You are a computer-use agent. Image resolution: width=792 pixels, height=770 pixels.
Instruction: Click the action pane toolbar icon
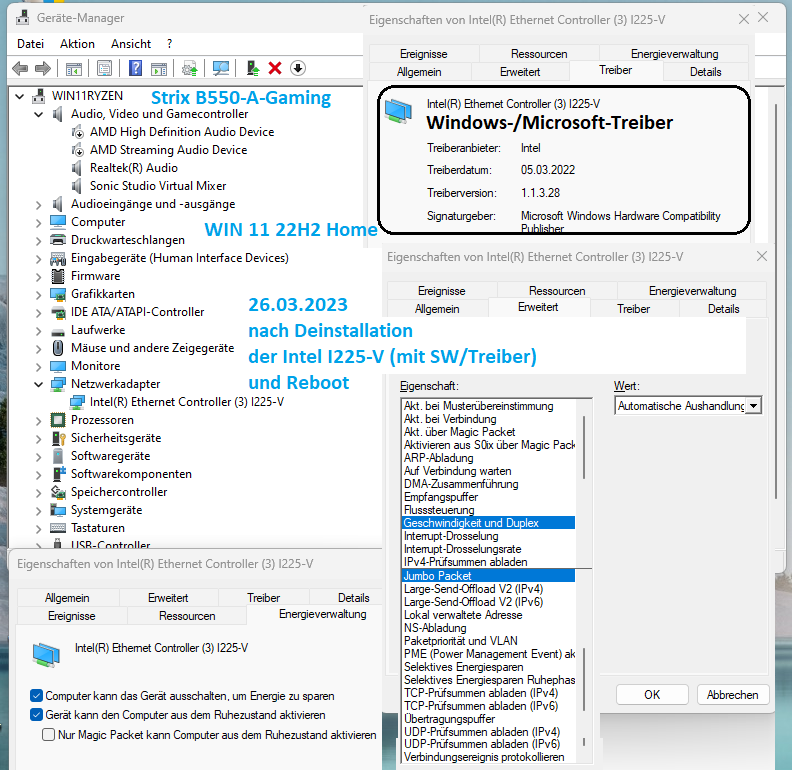click(x=159, y=68)
